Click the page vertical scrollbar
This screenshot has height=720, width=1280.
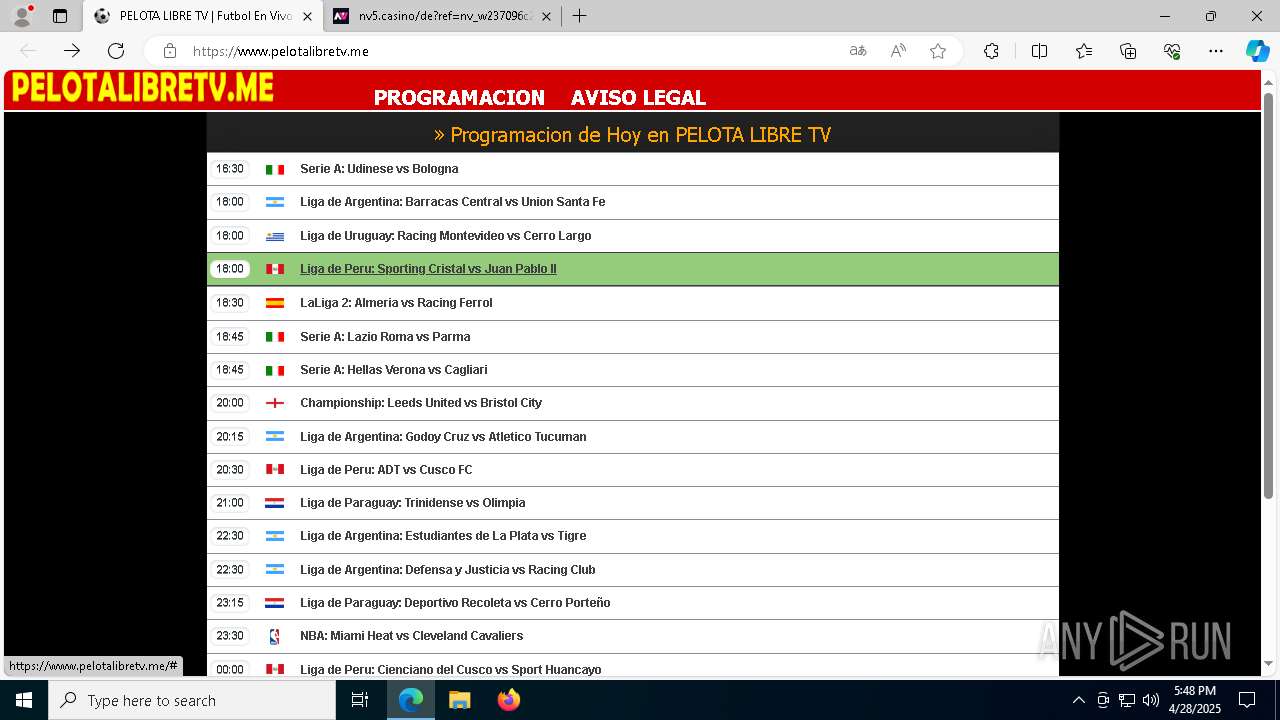tap(1269, 295)
